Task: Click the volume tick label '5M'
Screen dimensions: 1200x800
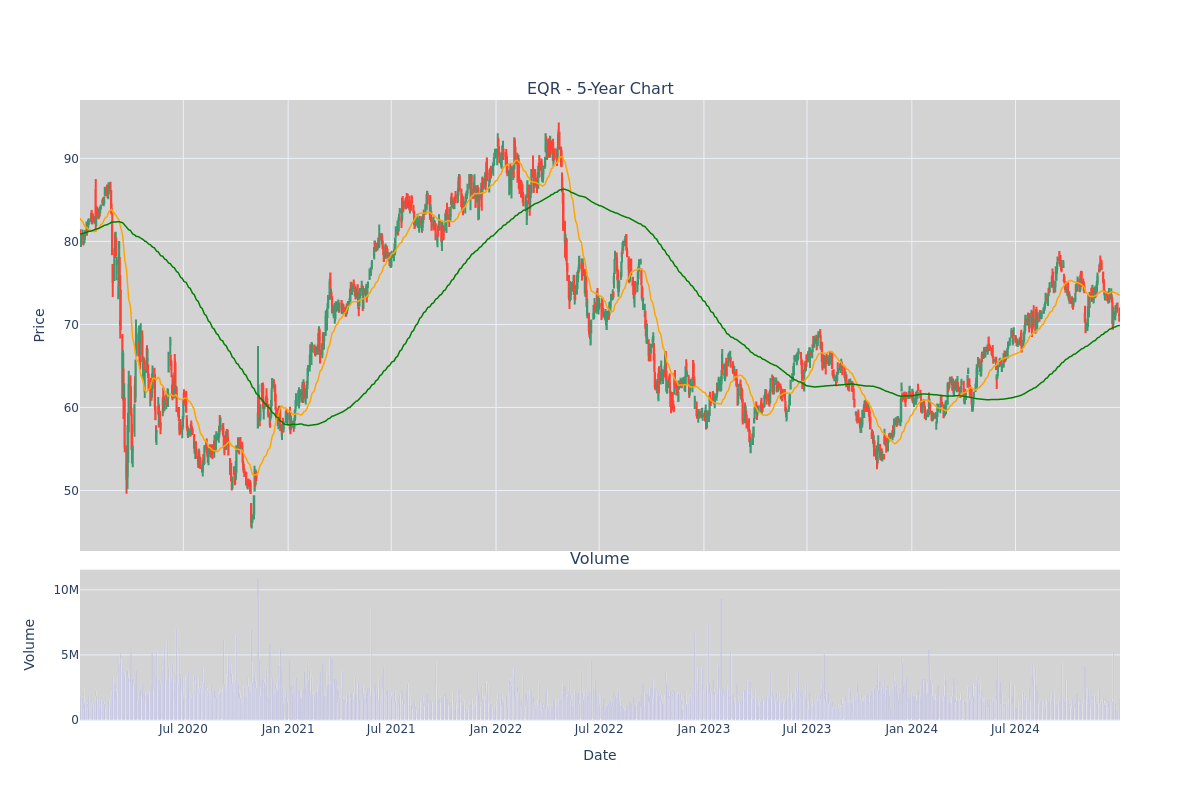Action: pyautogui.click(x=70, y=655)
